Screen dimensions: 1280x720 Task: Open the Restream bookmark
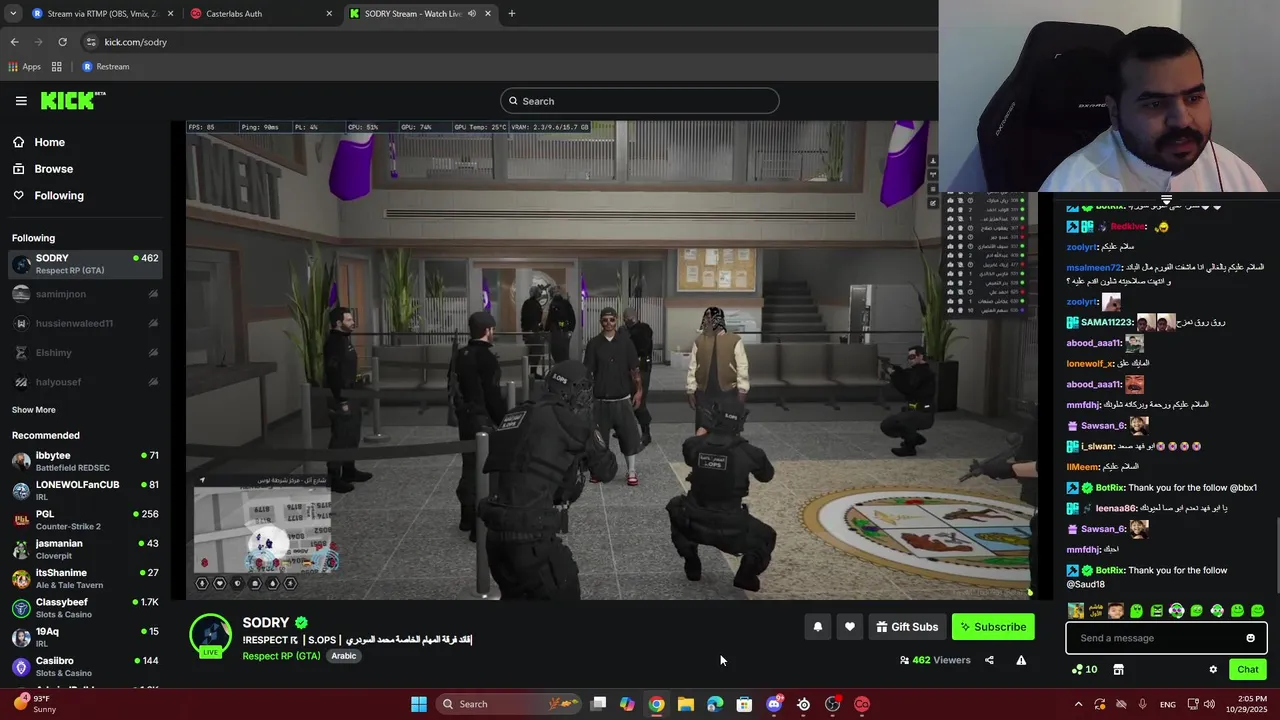click(106, 67)
